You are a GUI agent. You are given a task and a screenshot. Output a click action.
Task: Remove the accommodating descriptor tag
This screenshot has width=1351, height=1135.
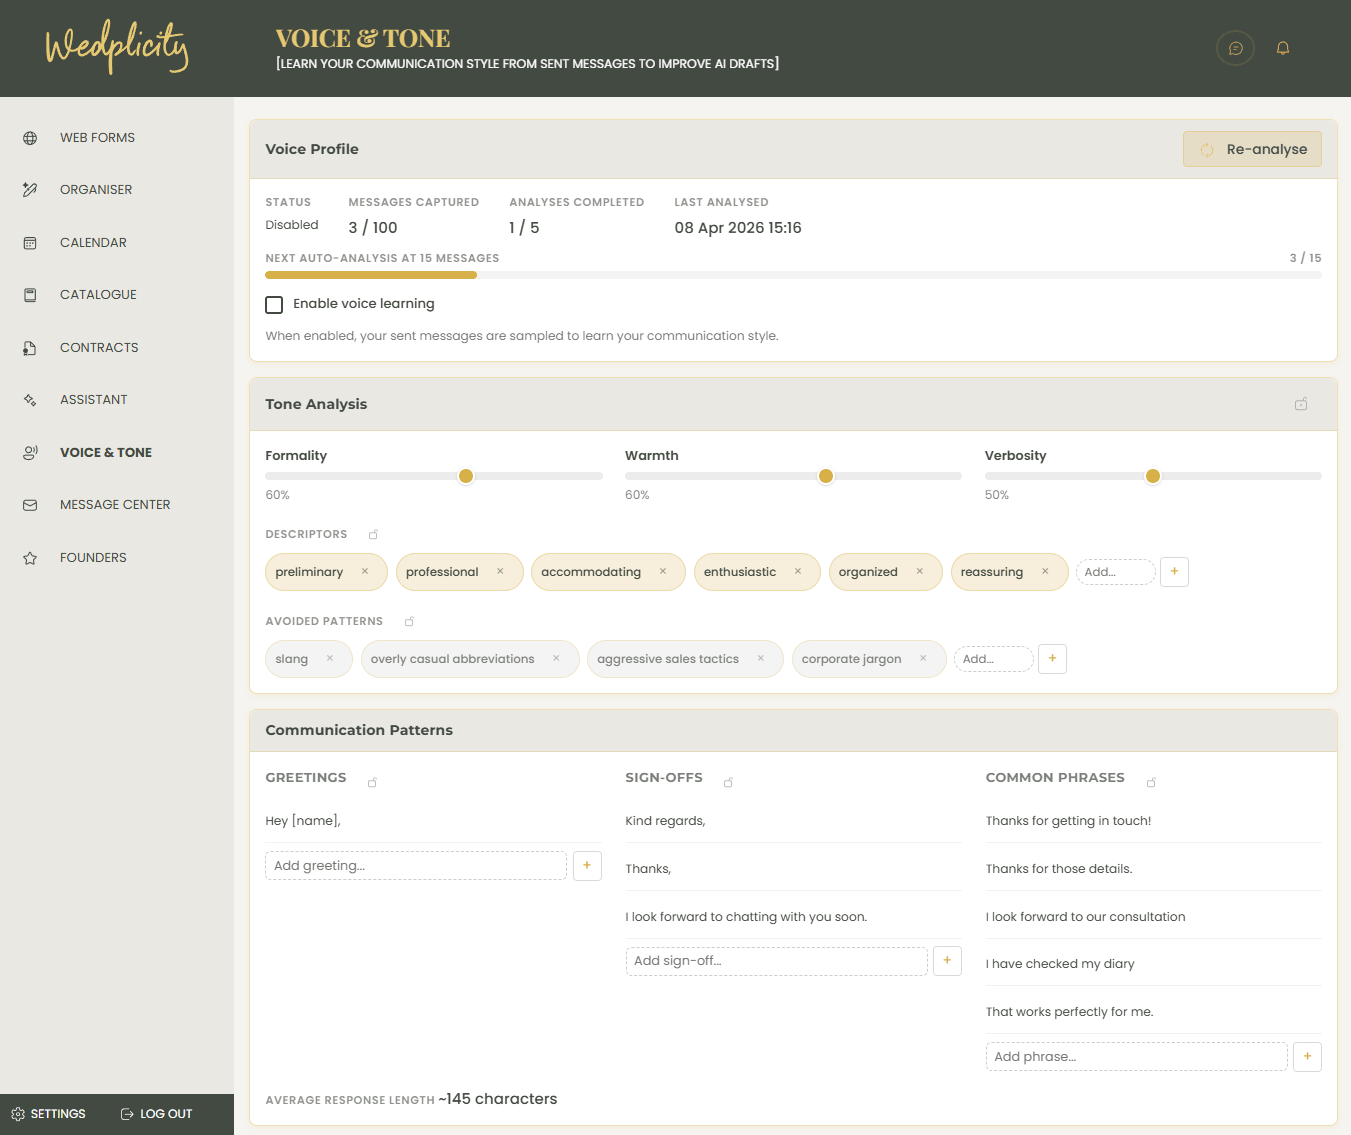click(x=663, y=572)
